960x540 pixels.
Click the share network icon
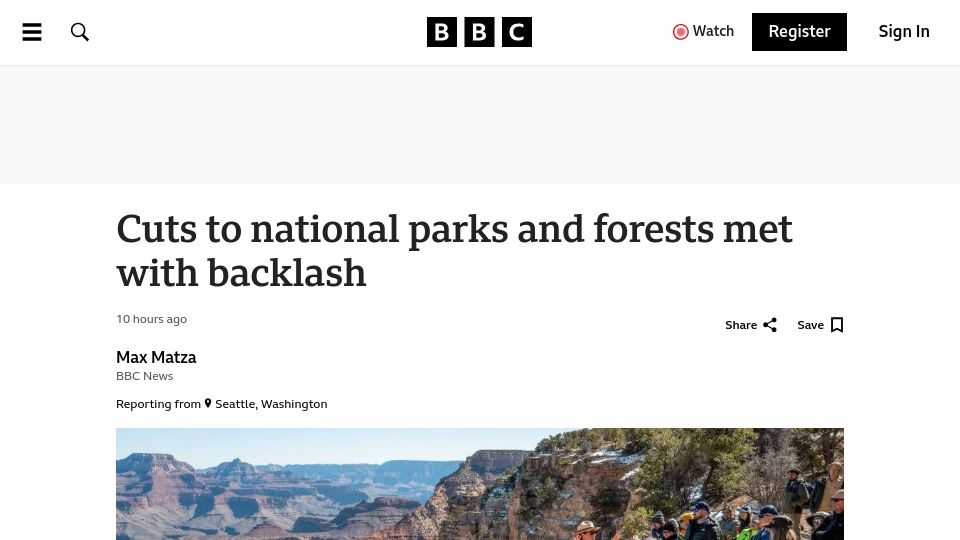(770, 325)
